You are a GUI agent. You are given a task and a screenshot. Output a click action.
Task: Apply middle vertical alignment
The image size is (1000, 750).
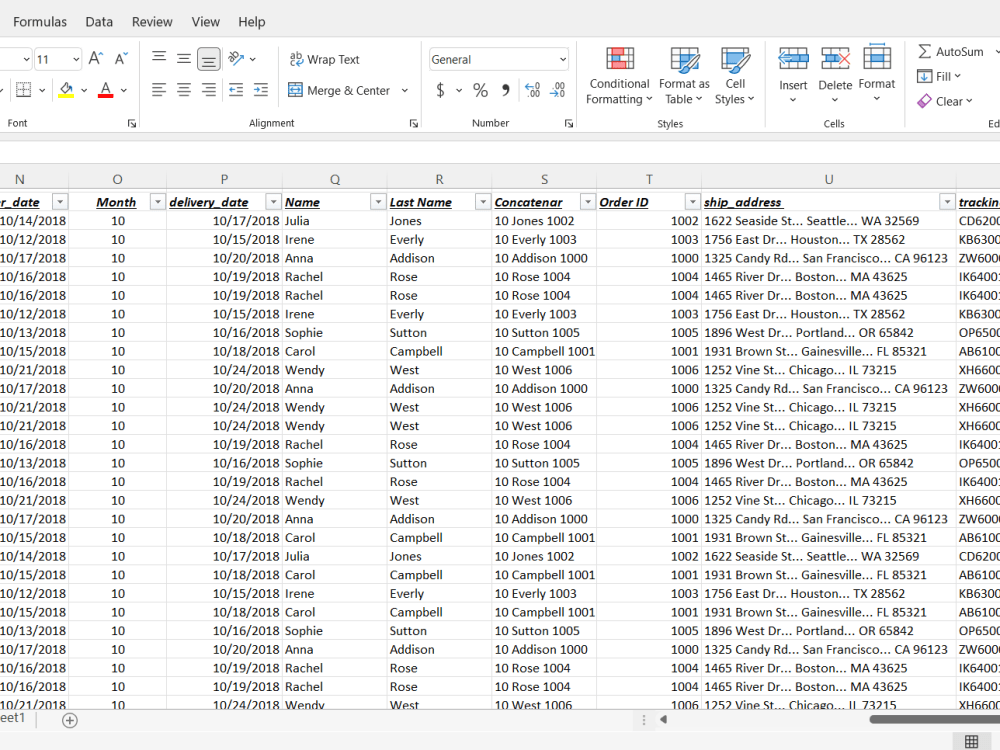click(x=184, y=59)
